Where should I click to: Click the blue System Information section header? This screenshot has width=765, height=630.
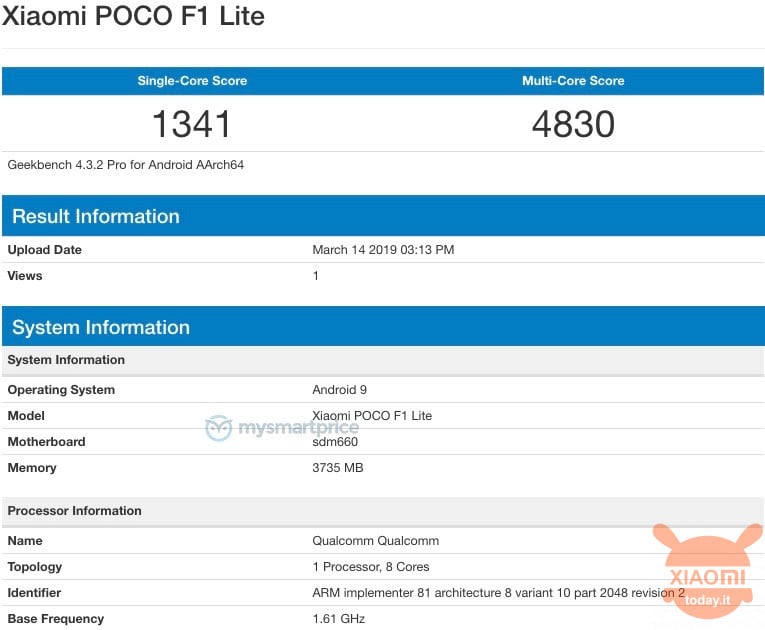[383, 326]
